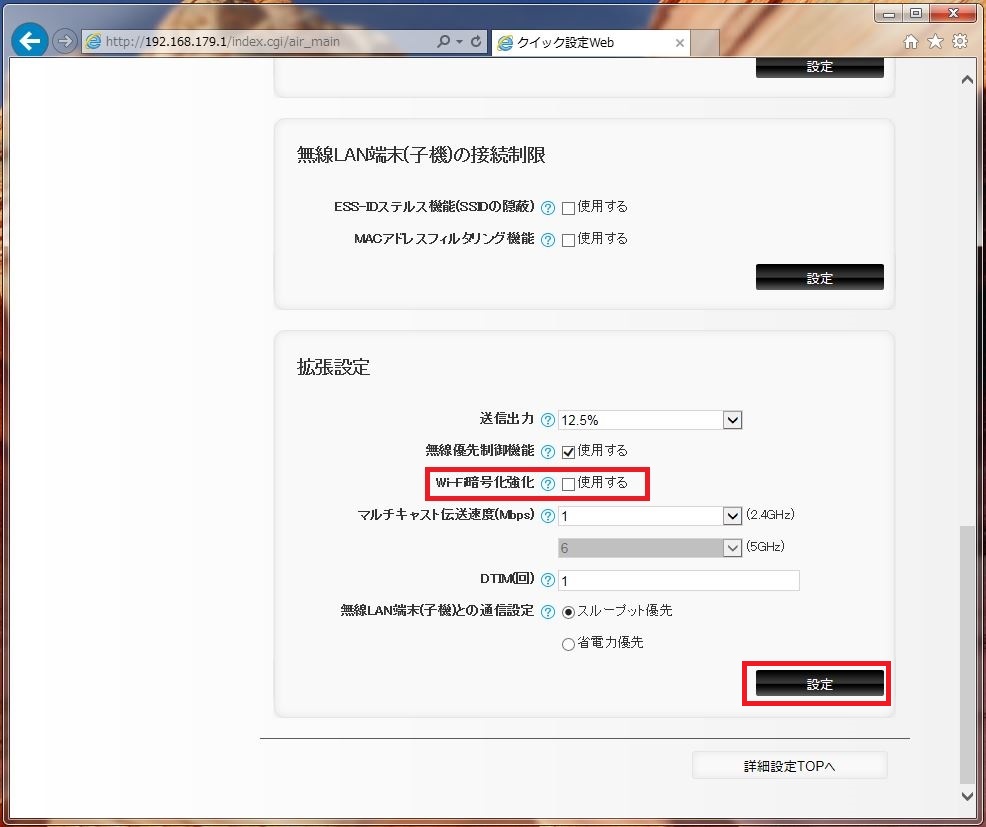
Task: Minimize the browser window
Action: [x=889, y=13]
